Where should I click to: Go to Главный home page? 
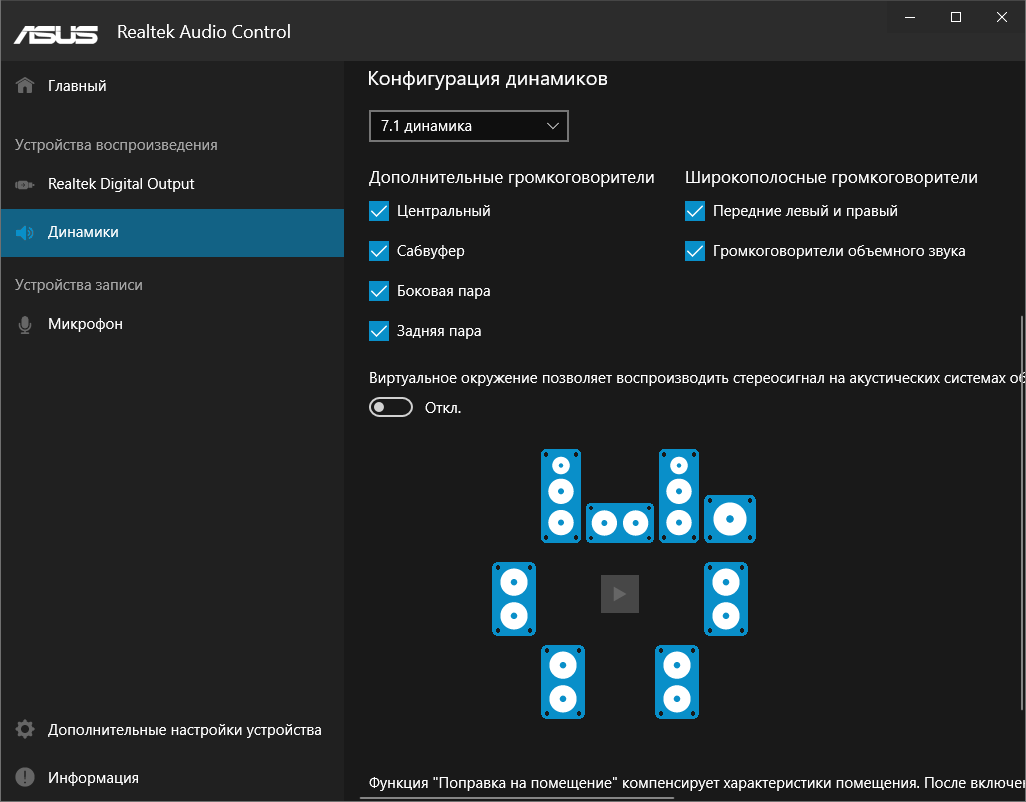click(77, 86)
